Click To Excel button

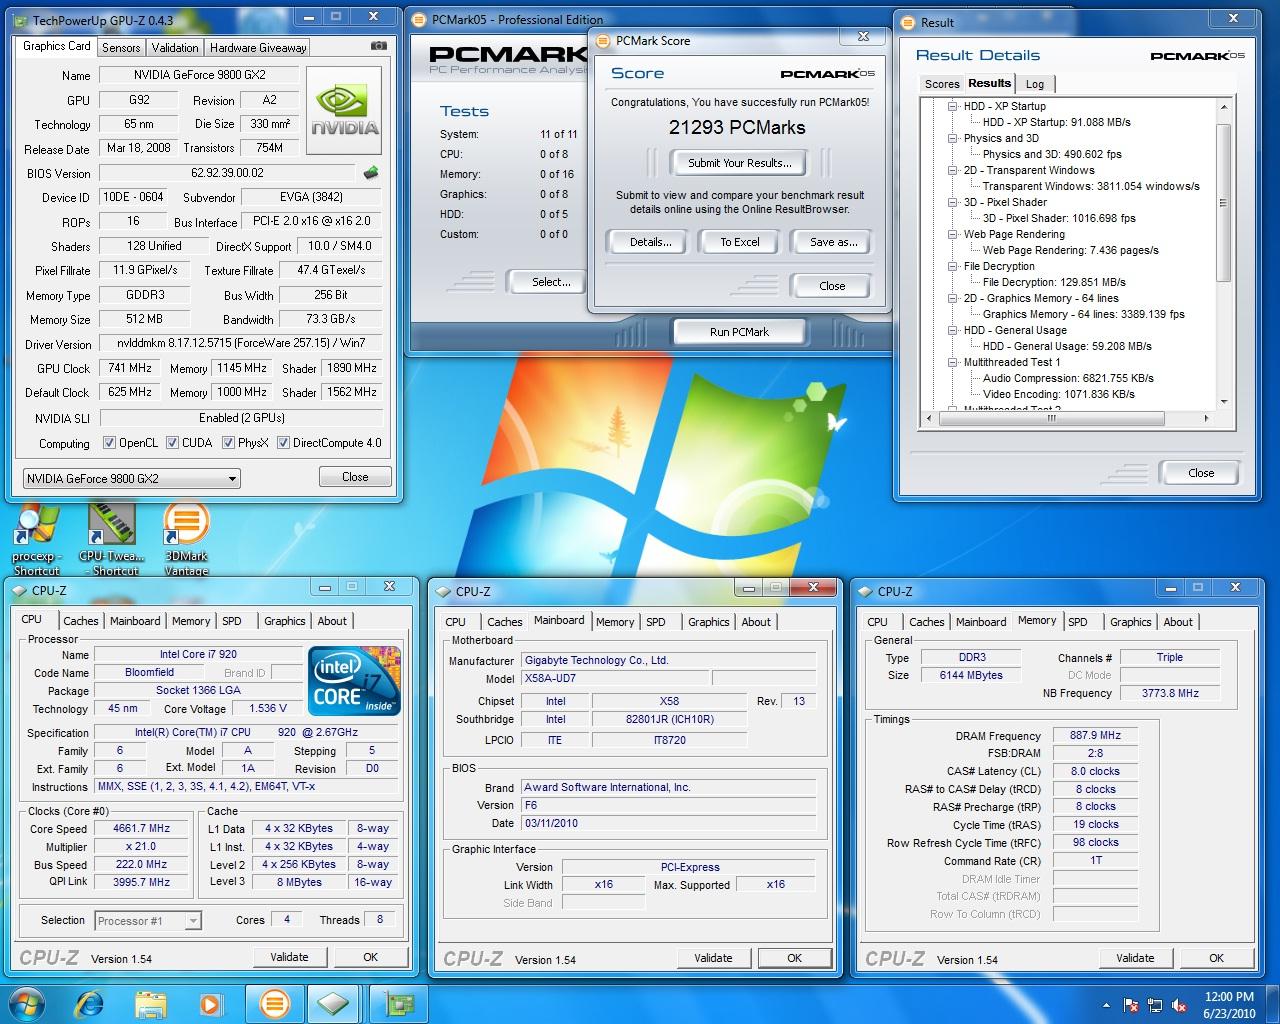(x=740, y=242)
